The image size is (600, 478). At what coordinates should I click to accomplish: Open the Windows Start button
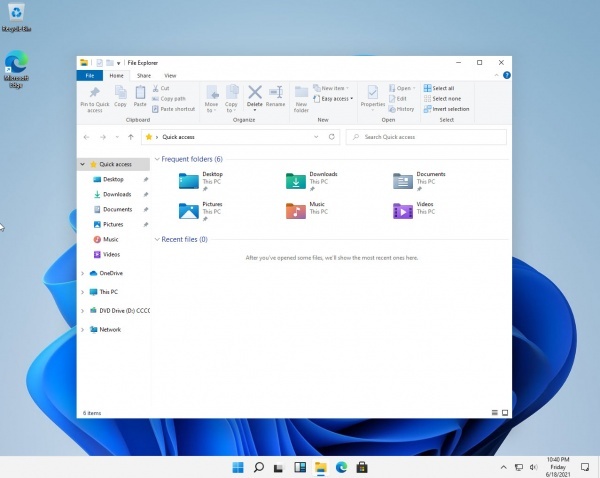click(238, 467)
